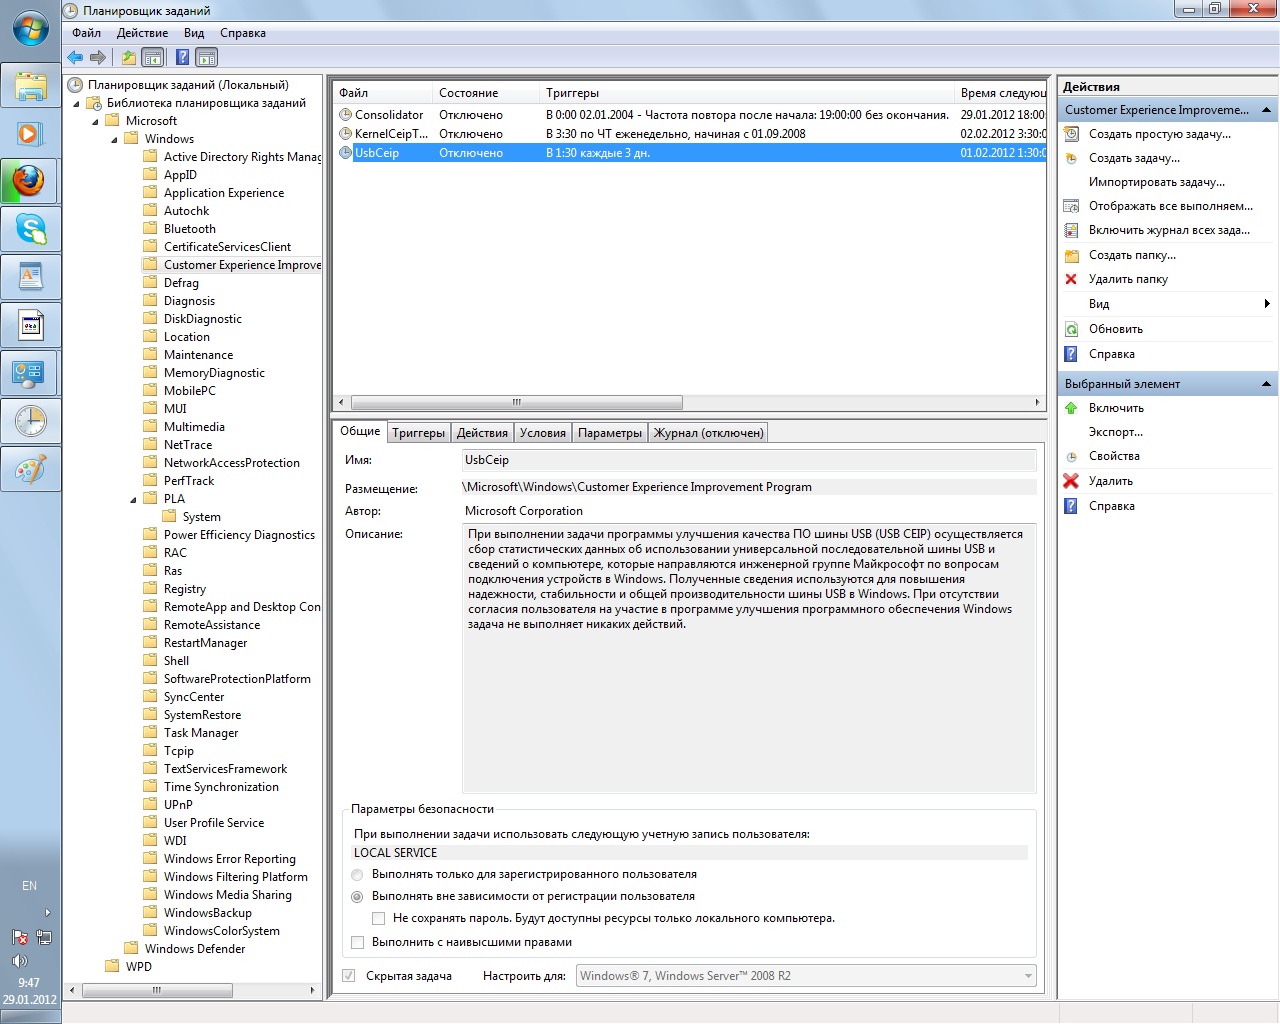Toggle 'Выполнить с наивысшими правами' checkbox
This screenshot has width=1280, height=1024.
point(357,942)
